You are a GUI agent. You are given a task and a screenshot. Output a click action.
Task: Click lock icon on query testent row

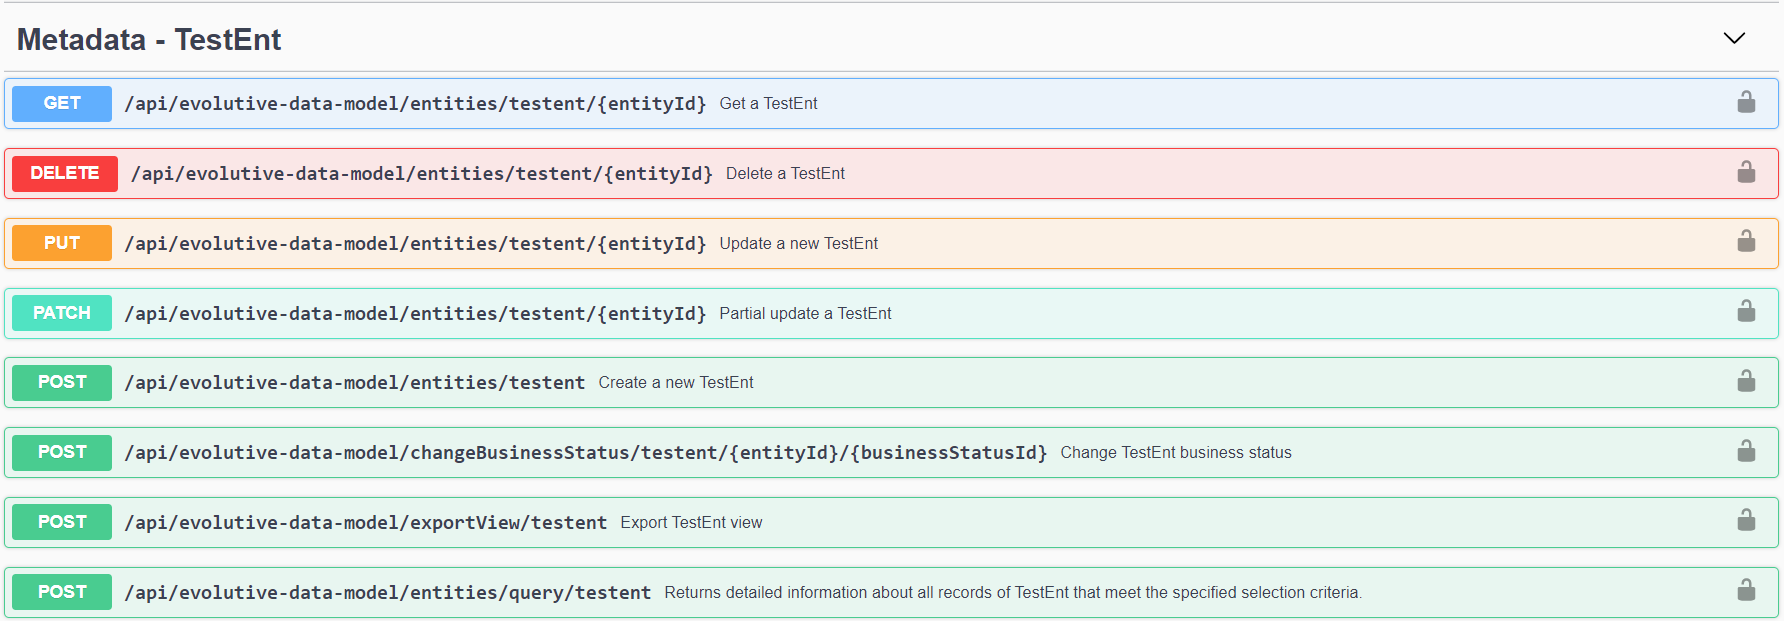(x=1746, y=591)
